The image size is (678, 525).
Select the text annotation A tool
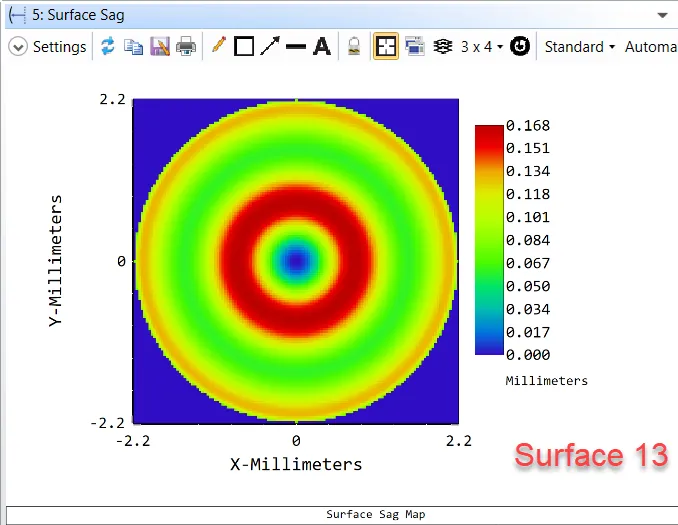click(321, 47)
